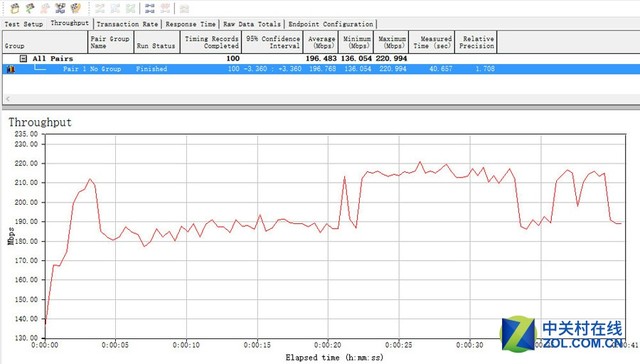
Task: Switch to the Test Setup tab
Action: click(24, 24)
